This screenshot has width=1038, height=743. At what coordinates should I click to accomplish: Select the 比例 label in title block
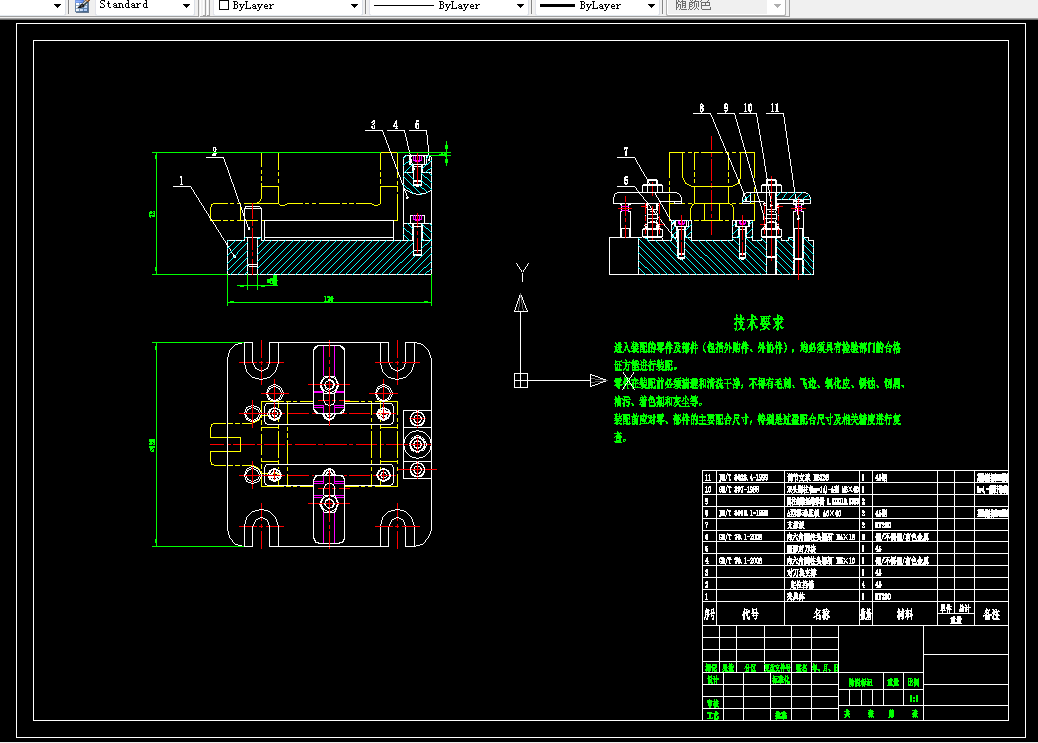click(914, 682)
